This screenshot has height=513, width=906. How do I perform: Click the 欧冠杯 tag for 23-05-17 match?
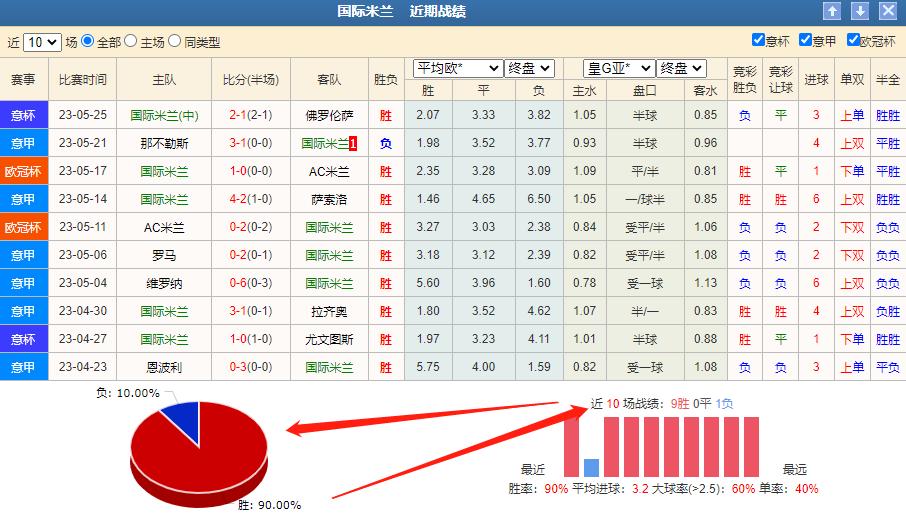point(24,171)
